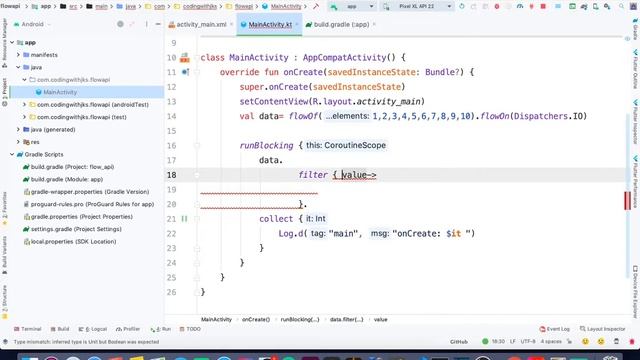Image resolution: width=640 pixels, height=360 pixels.
Task: Open the Profiler tool window
Action: pyautogui.click(x=128, y=329)
